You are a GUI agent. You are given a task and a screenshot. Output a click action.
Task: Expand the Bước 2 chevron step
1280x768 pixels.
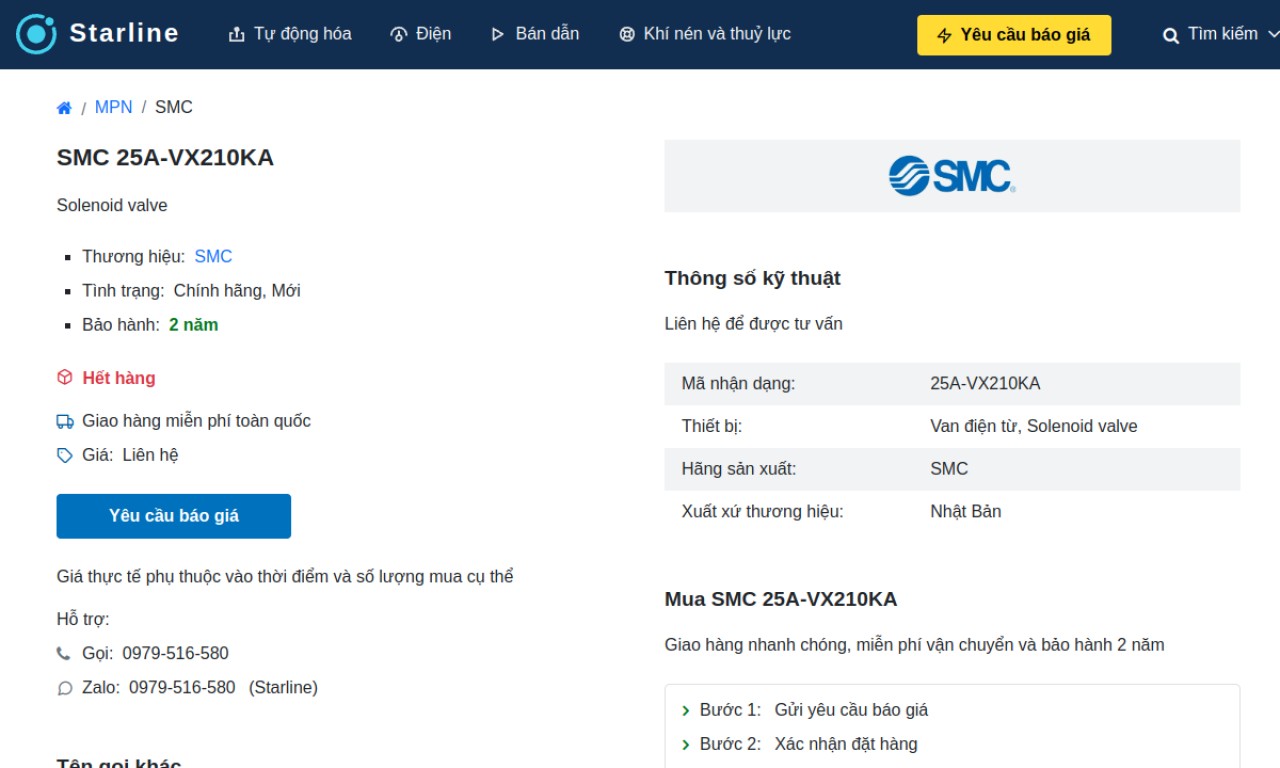(686, 745)
